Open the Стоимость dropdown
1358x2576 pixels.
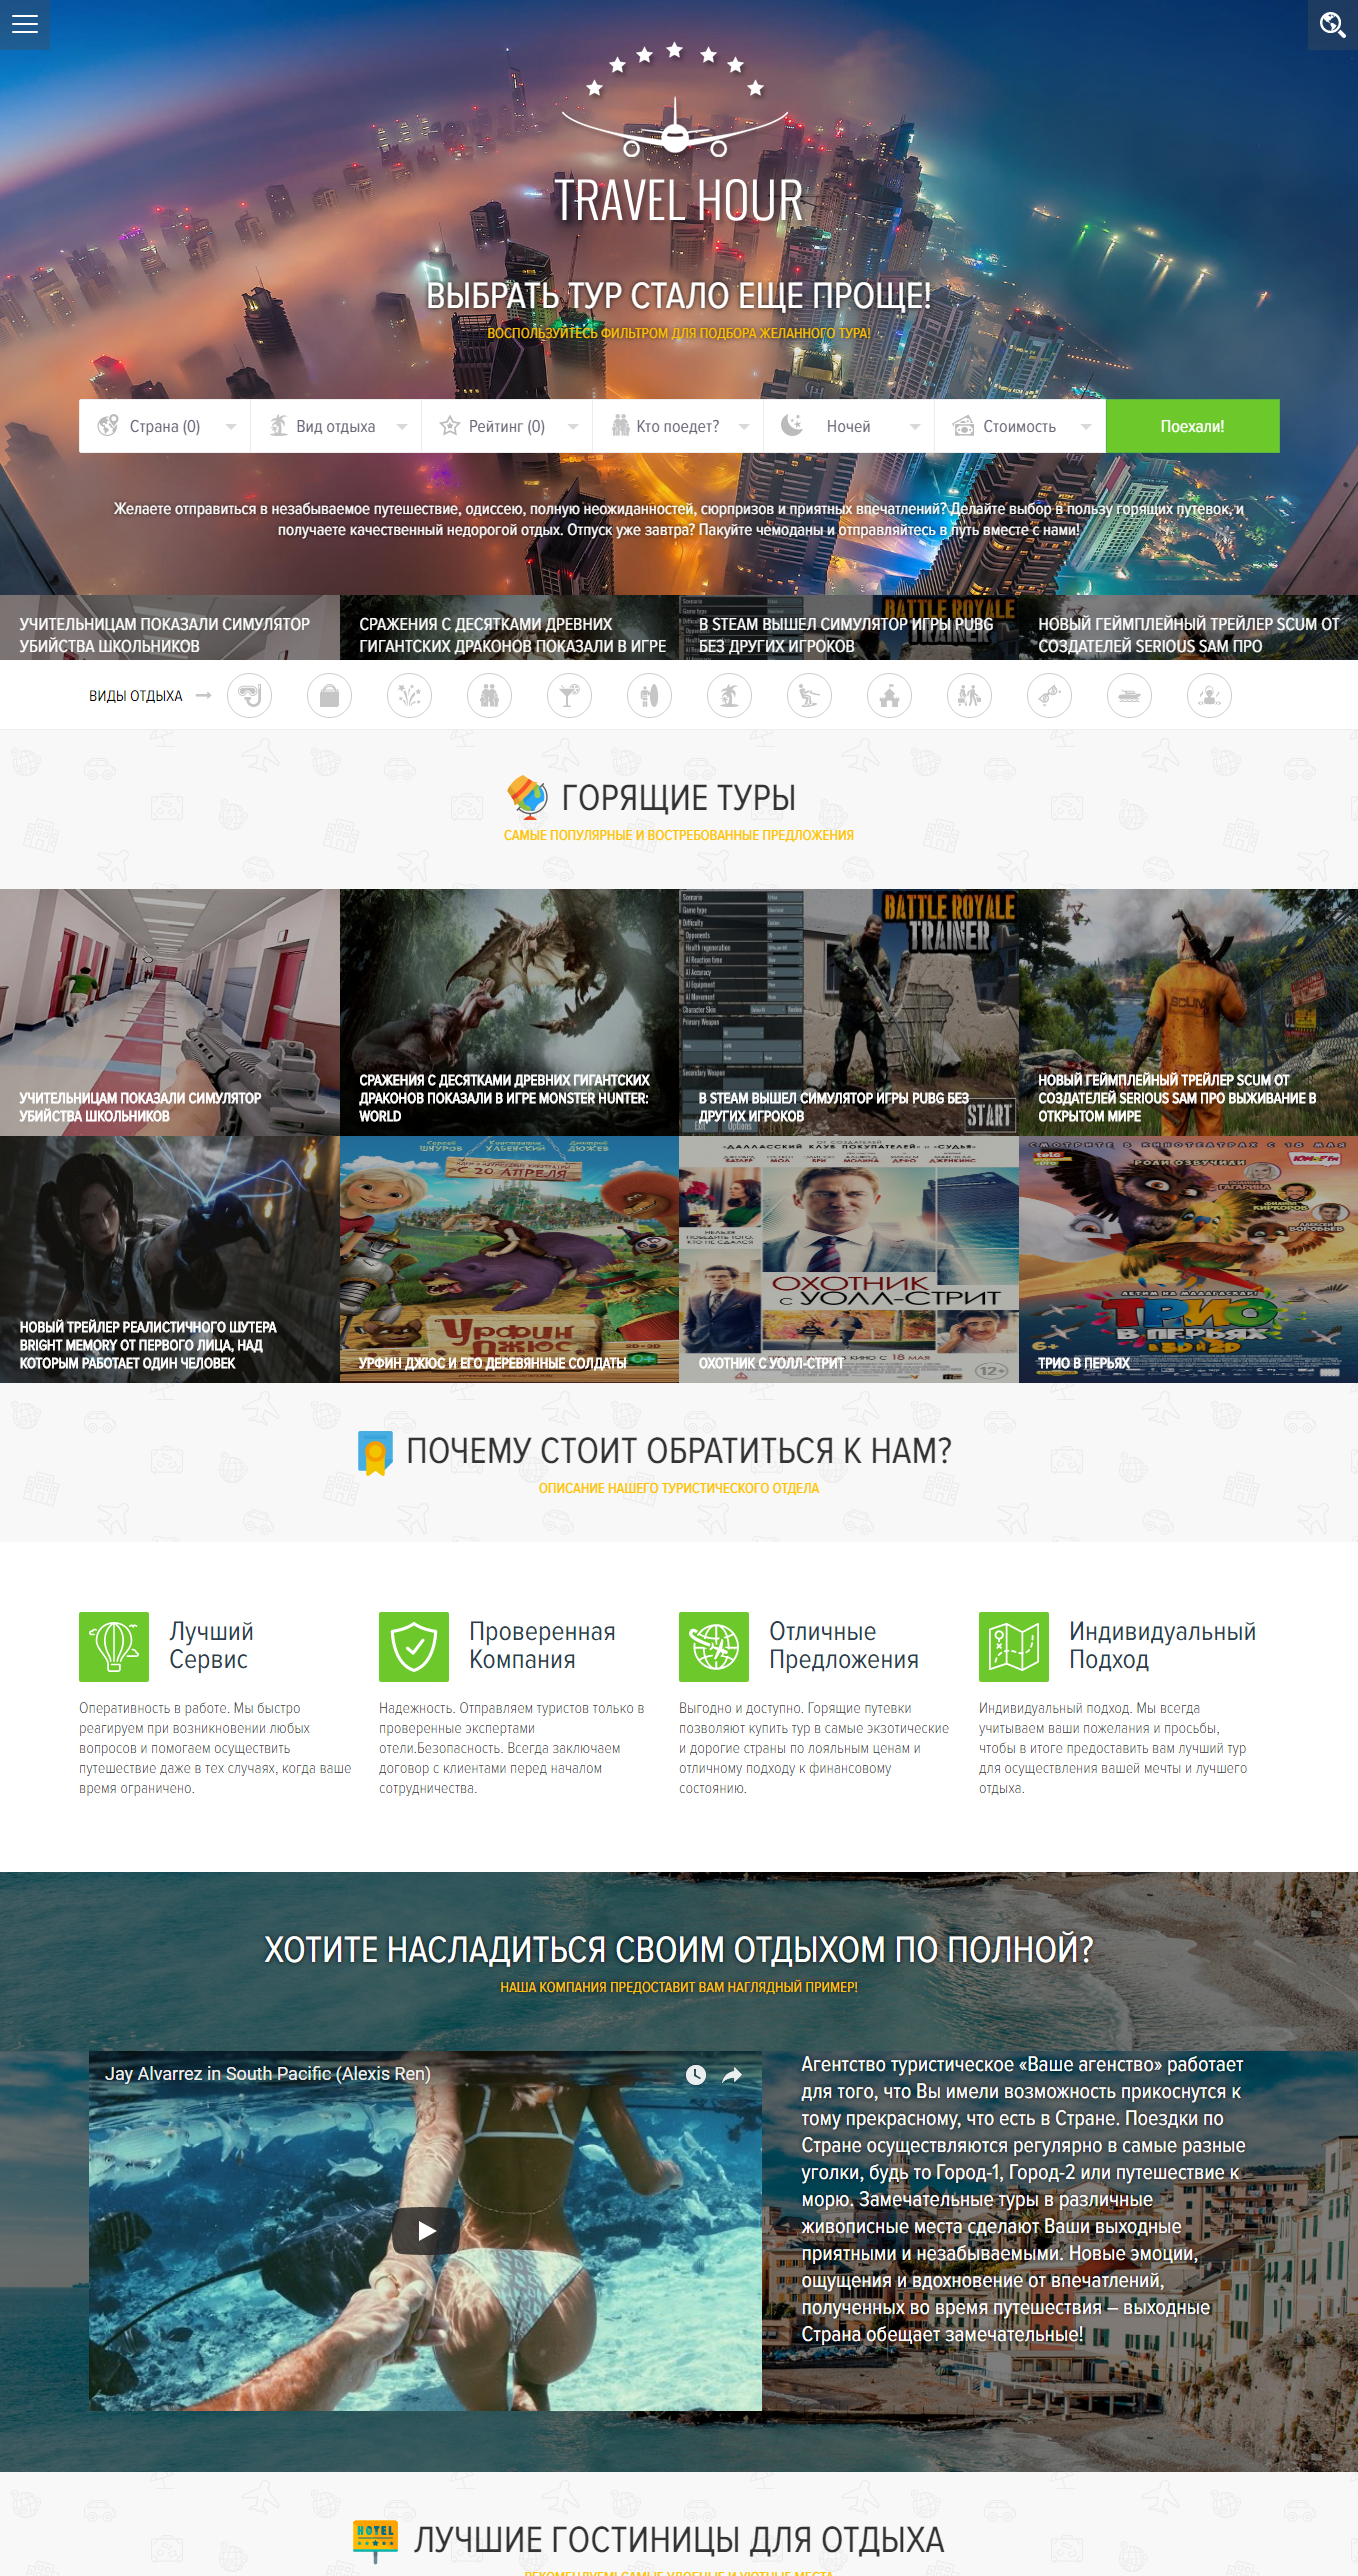point(1020,426)
